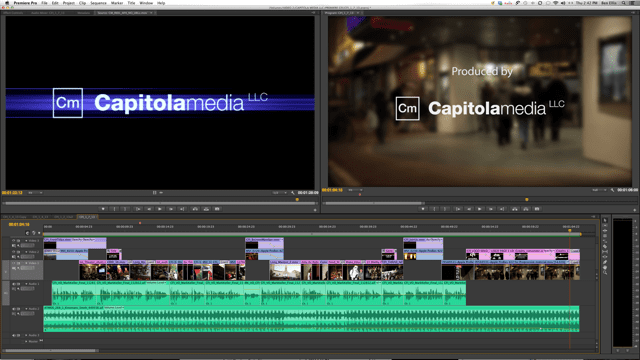Toggle Audio 1 track output speaker
The image size is (640, 360).
[13, 284]
